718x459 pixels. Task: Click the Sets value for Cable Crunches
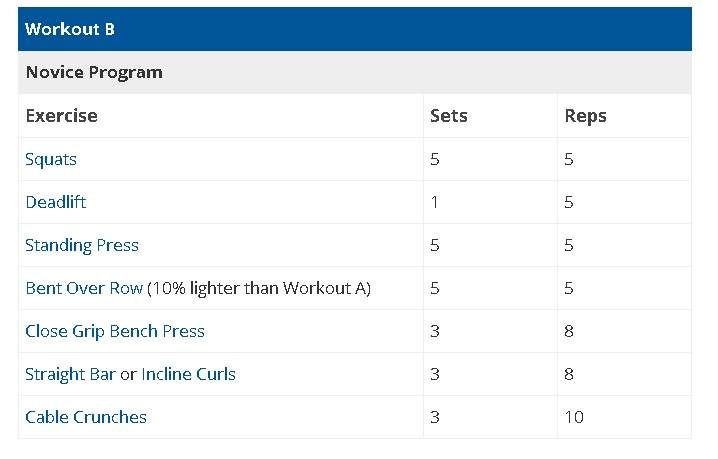435,417
